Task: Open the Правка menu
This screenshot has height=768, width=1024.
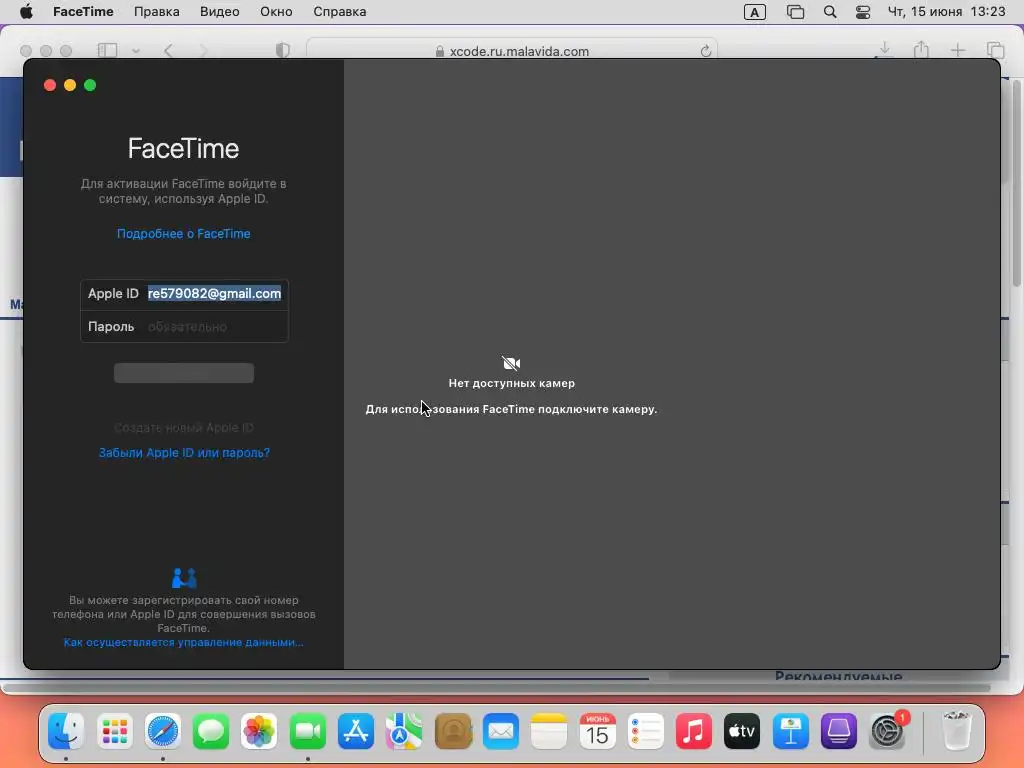Action: (157, 12)
